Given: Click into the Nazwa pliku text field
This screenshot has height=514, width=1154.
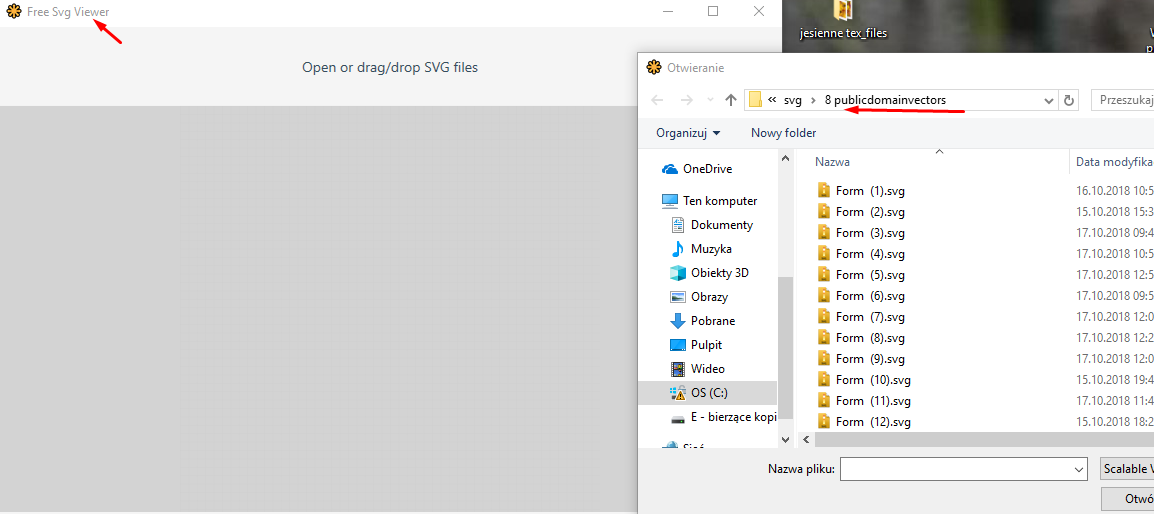Looking at the screenshot, I should (x=955, y=469).
